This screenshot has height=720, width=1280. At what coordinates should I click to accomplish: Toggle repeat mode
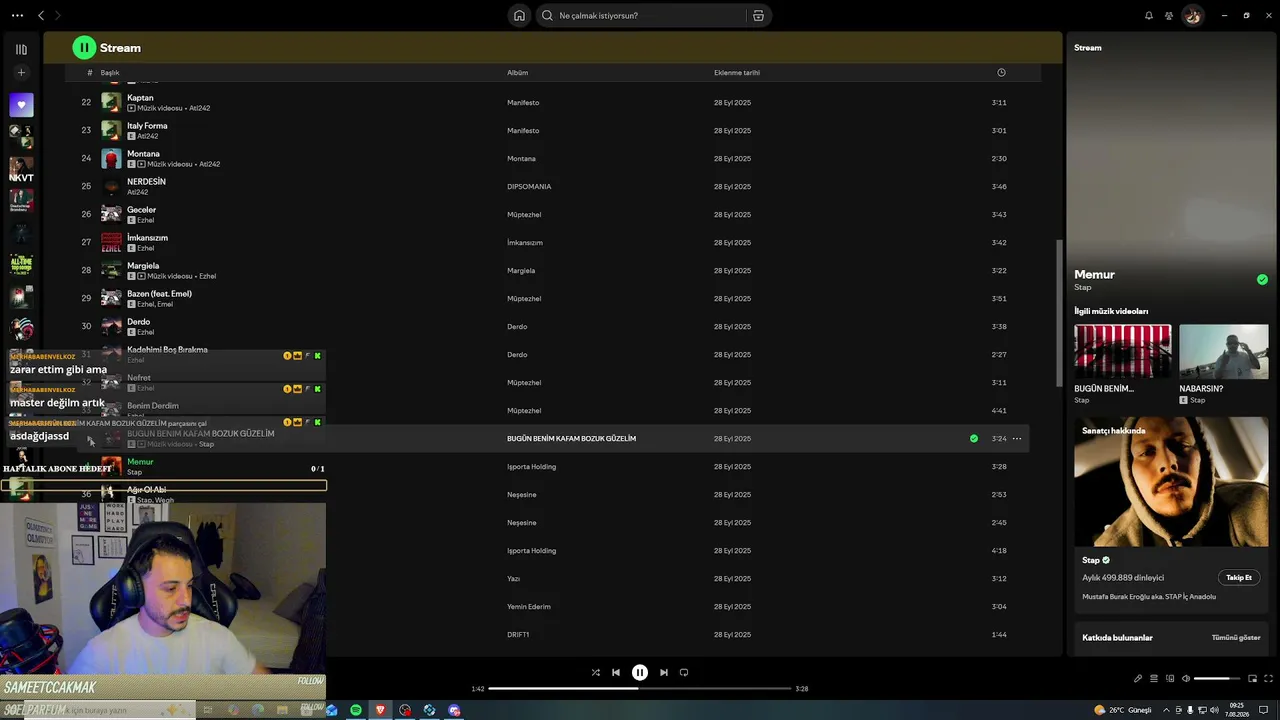click(x=684, y=672)
